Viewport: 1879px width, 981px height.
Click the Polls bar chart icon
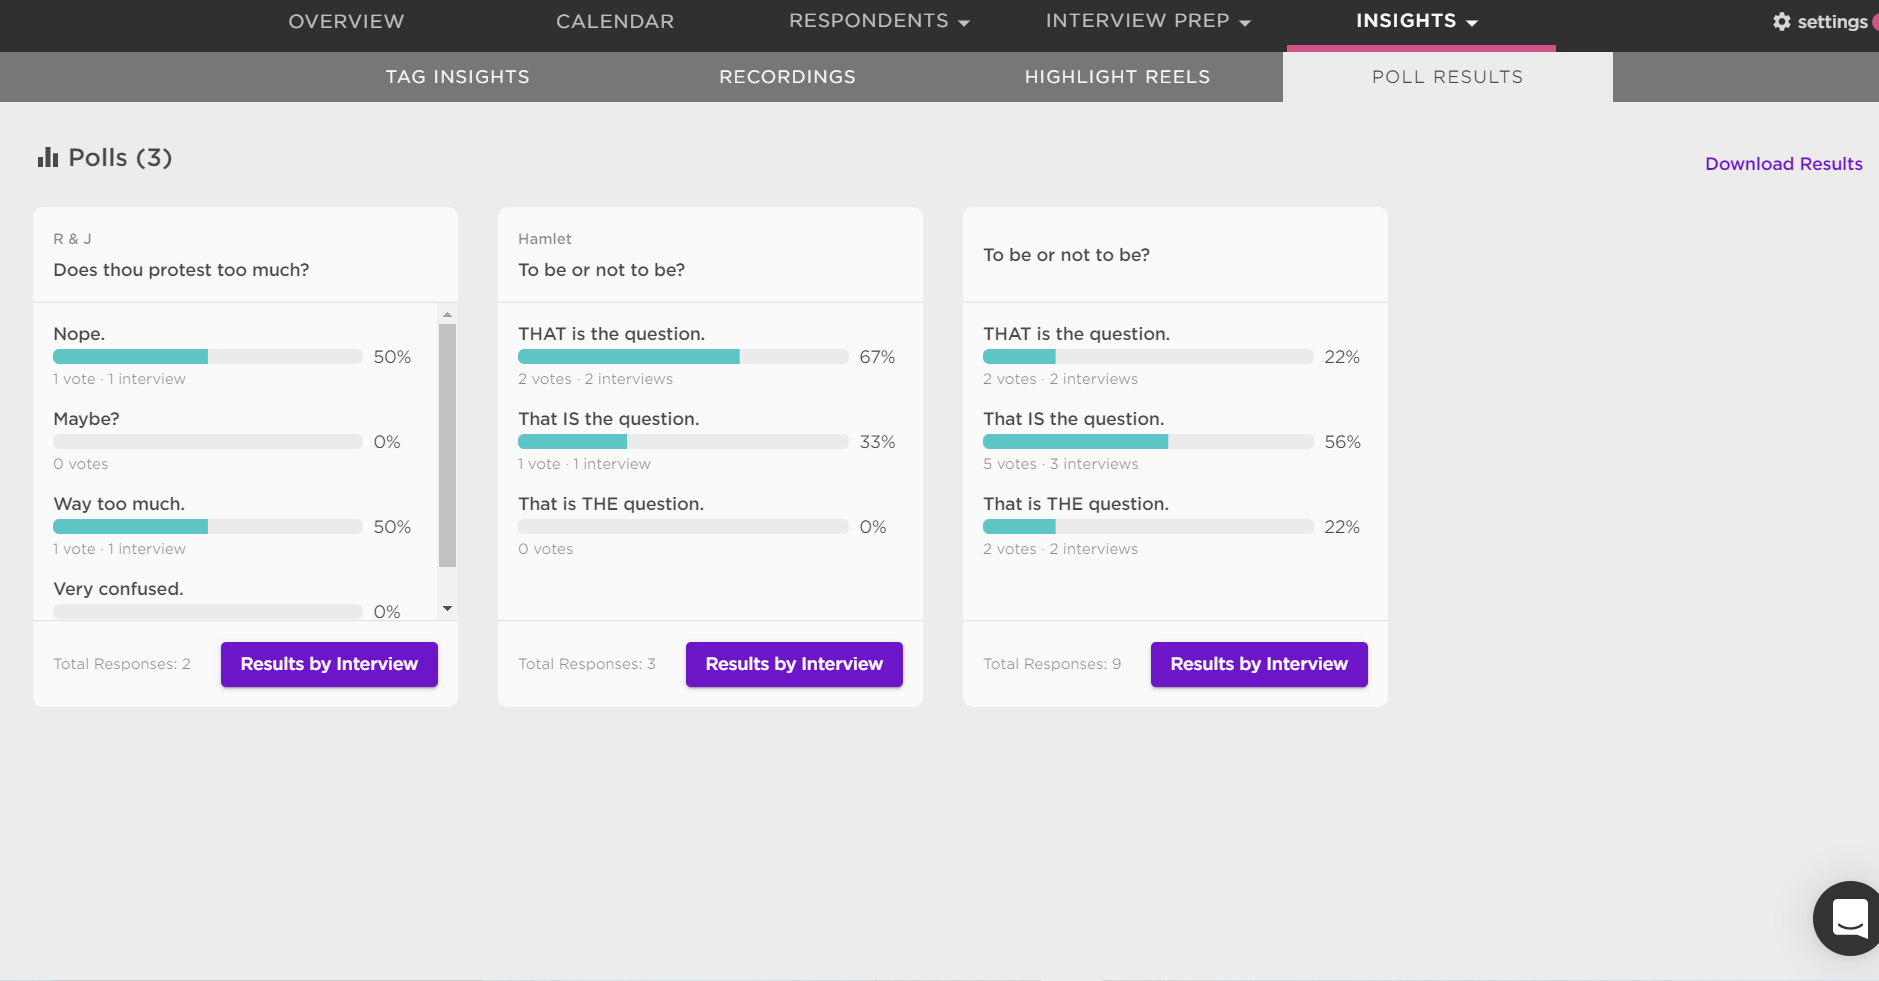(48, 157)
